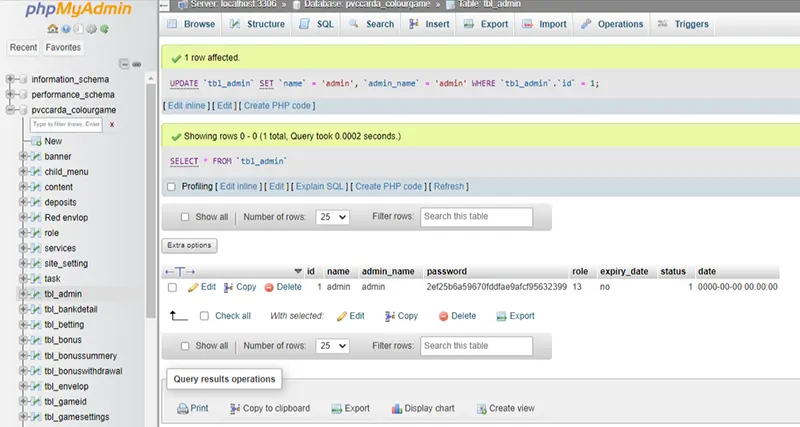The height and width of the screenshot is (427, 800).
Task: Click Refresh link beside Profiling
Action: 449,187
